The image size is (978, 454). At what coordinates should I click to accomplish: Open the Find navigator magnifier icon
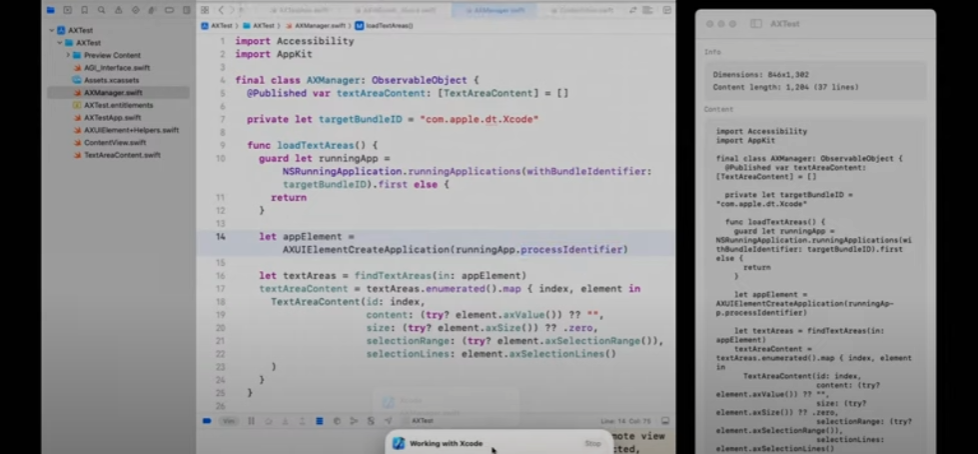(100, 10)
